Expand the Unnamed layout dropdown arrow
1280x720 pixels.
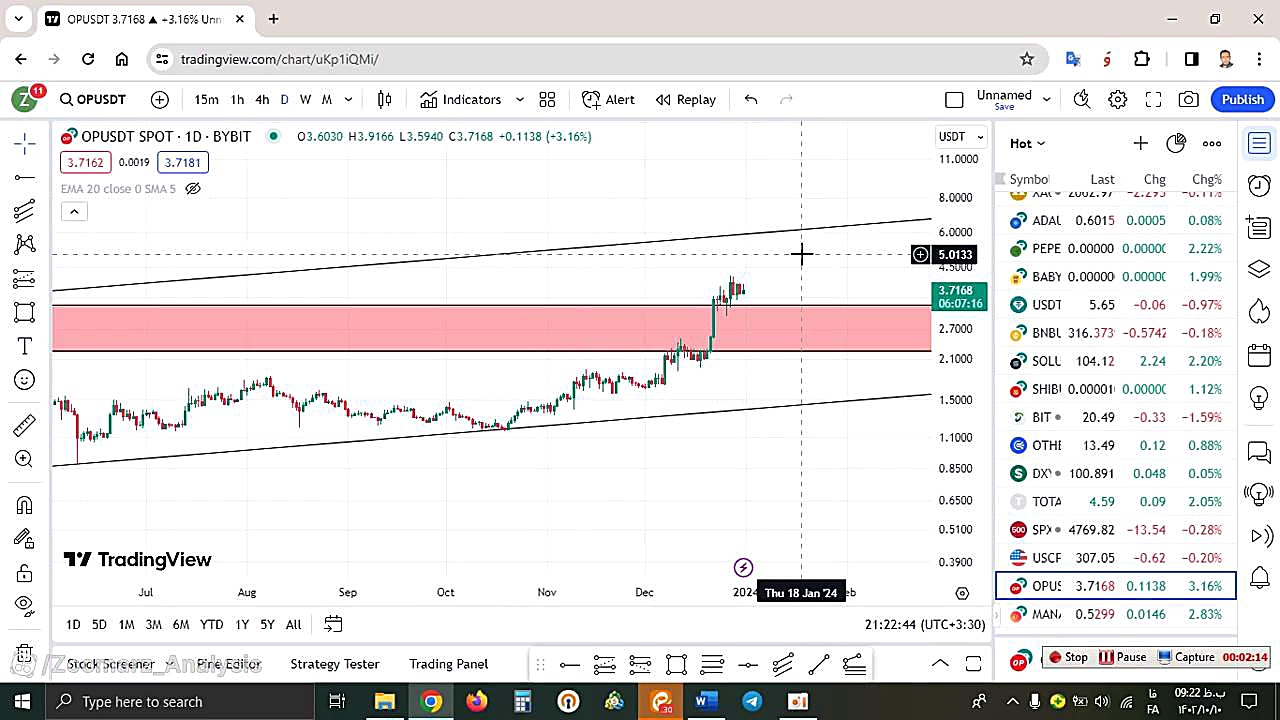pos(1047,99)
